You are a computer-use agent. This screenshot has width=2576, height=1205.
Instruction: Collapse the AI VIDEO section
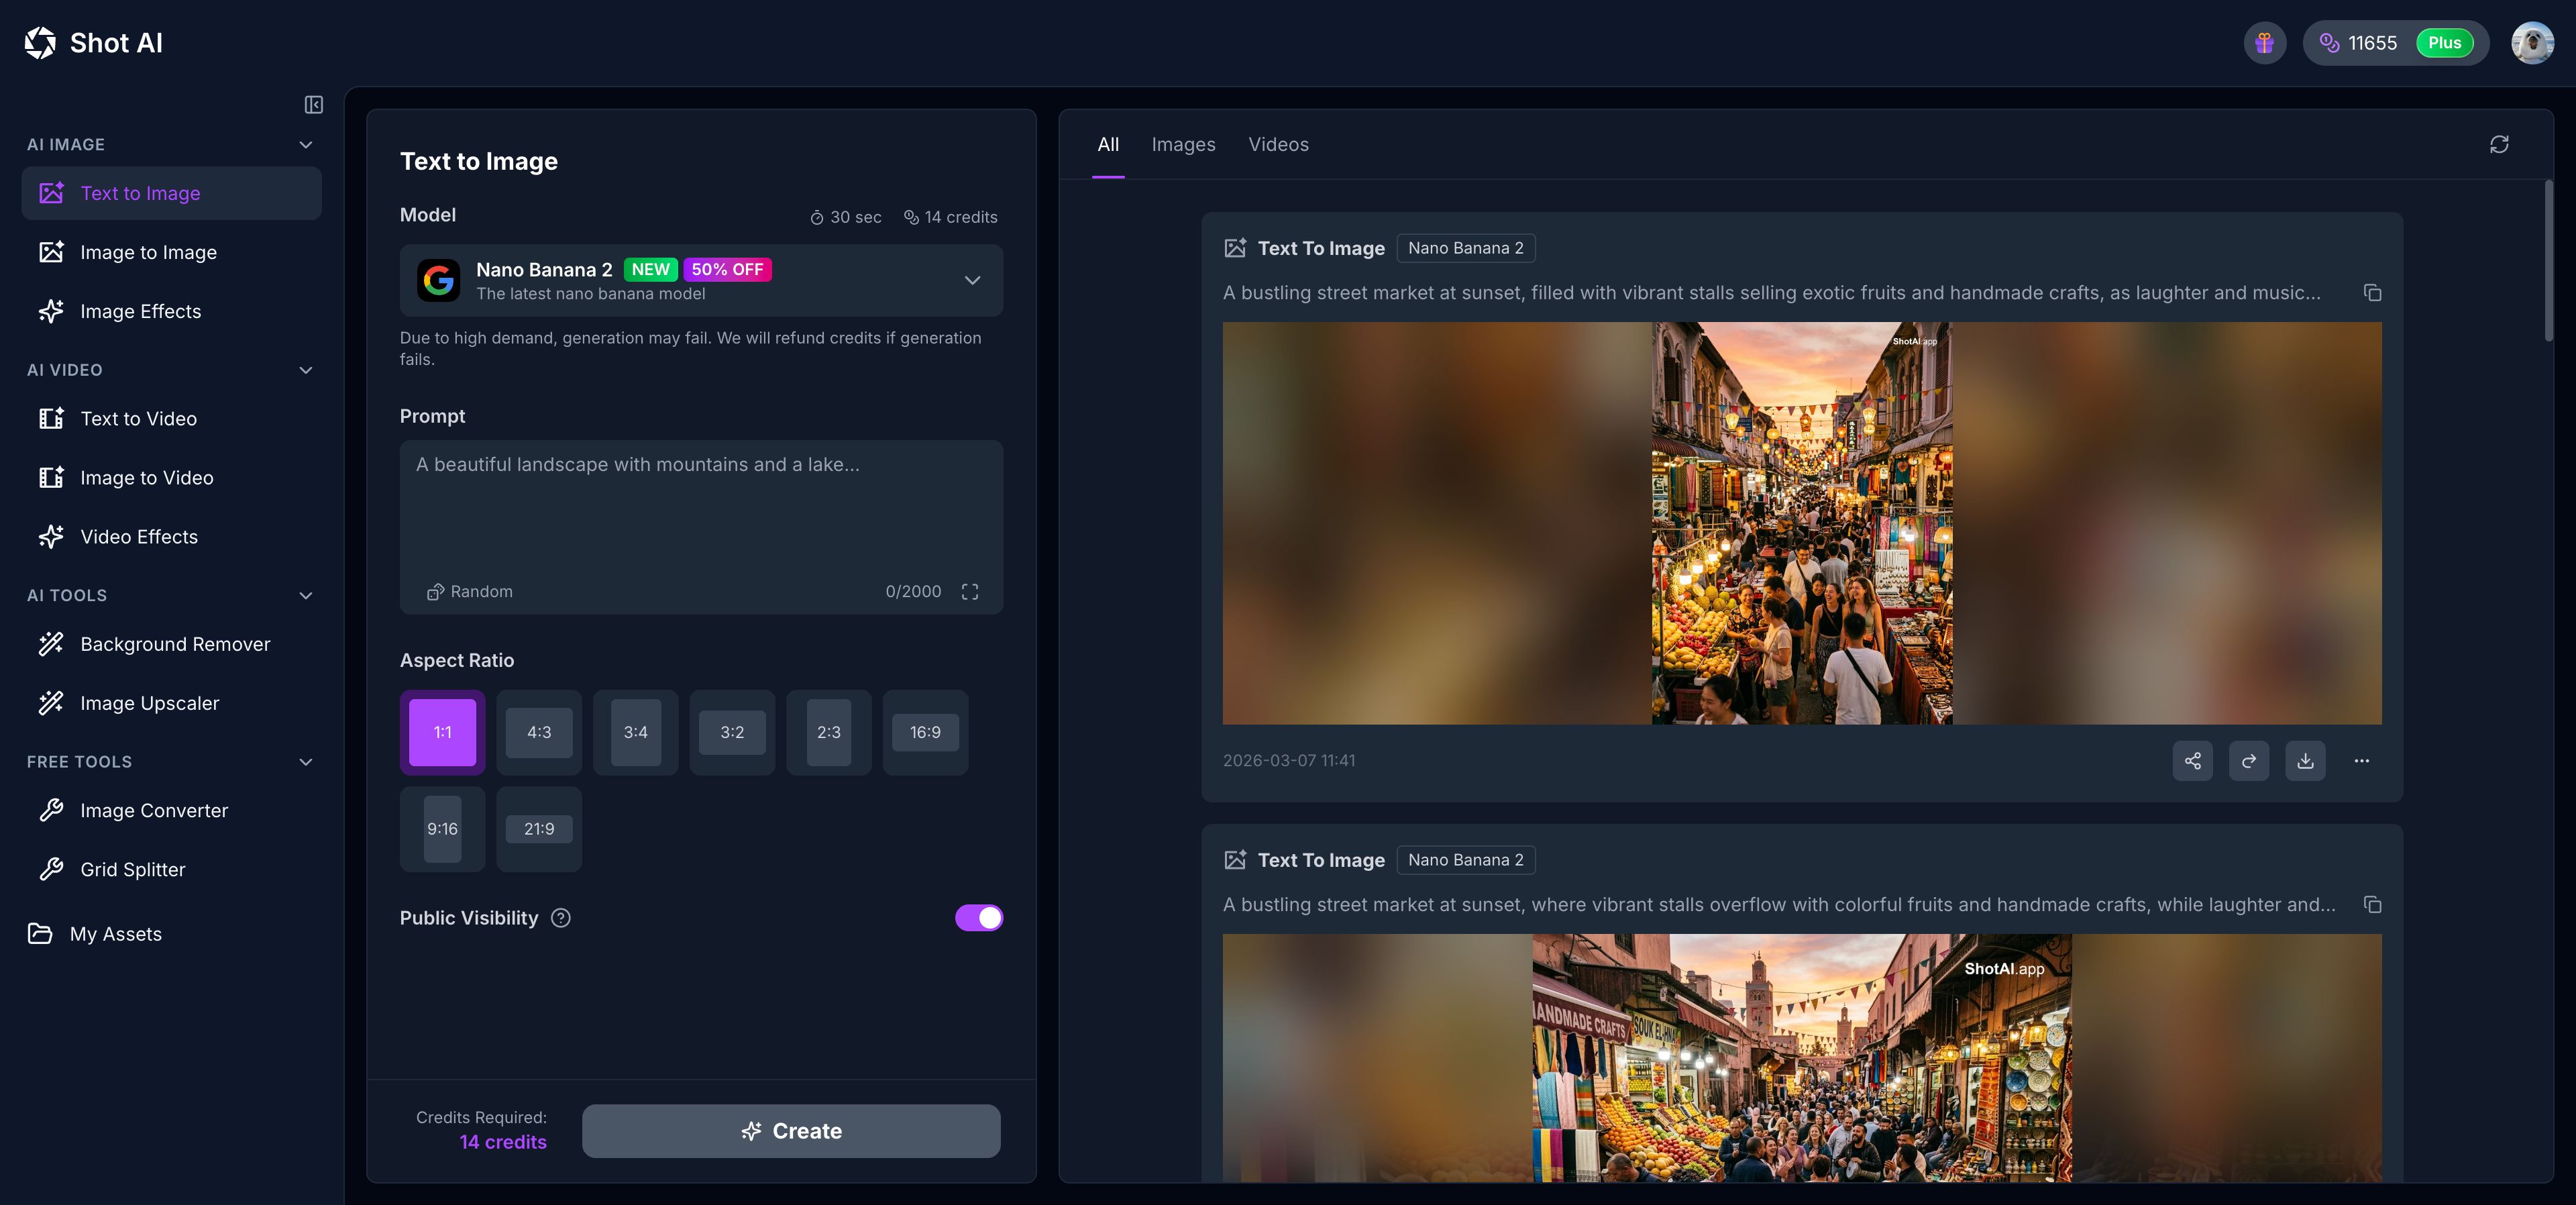click(x=306, y=370)
